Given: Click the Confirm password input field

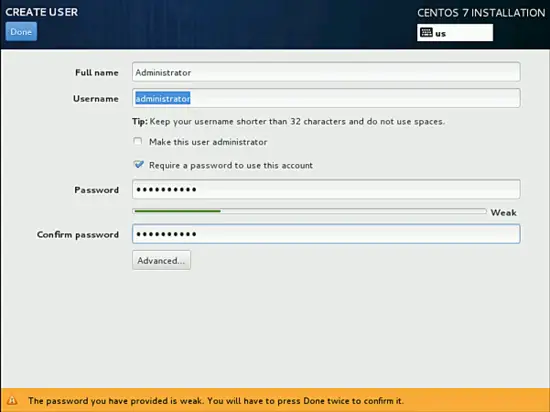Looking at the screenshot, I should 326,234.
